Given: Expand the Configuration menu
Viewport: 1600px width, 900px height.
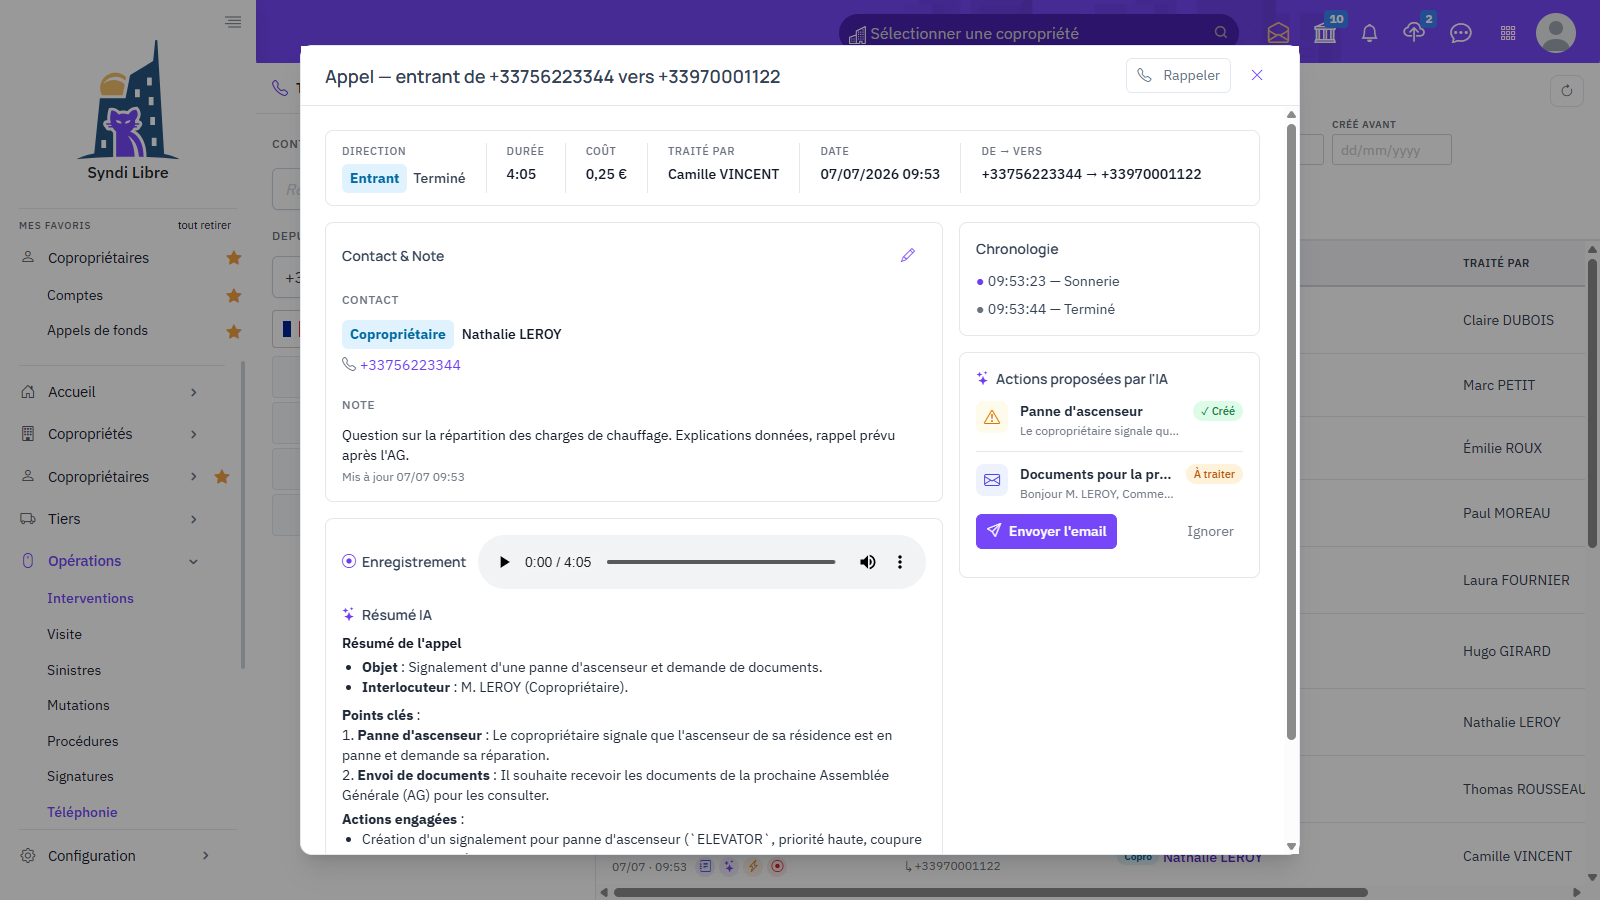Looking at the screenshot, I should click(x=115, y=856).
